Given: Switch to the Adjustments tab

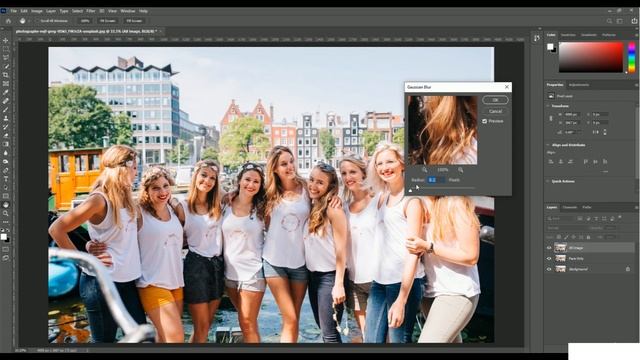Looking at the screenshot, I should coord(579,85).
